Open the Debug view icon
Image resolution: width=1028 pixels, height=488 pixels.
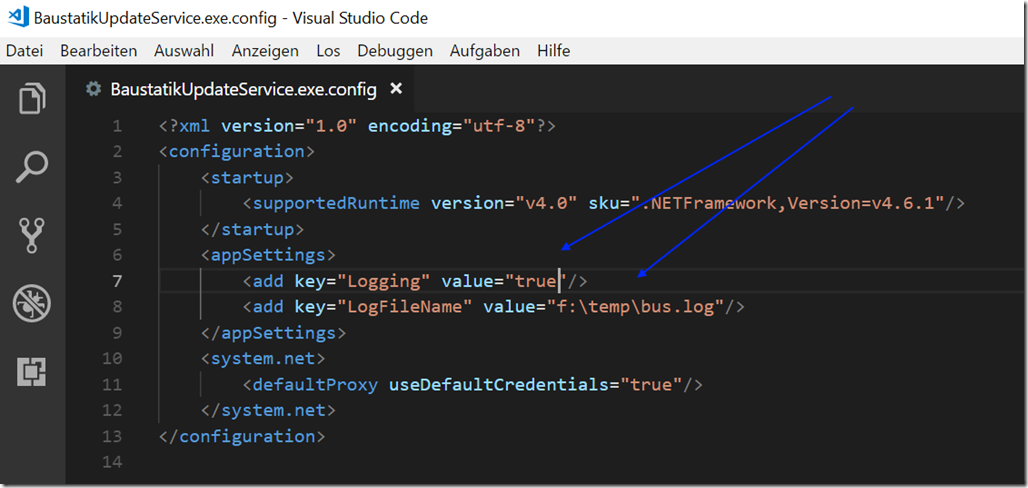tap(32, 304)
